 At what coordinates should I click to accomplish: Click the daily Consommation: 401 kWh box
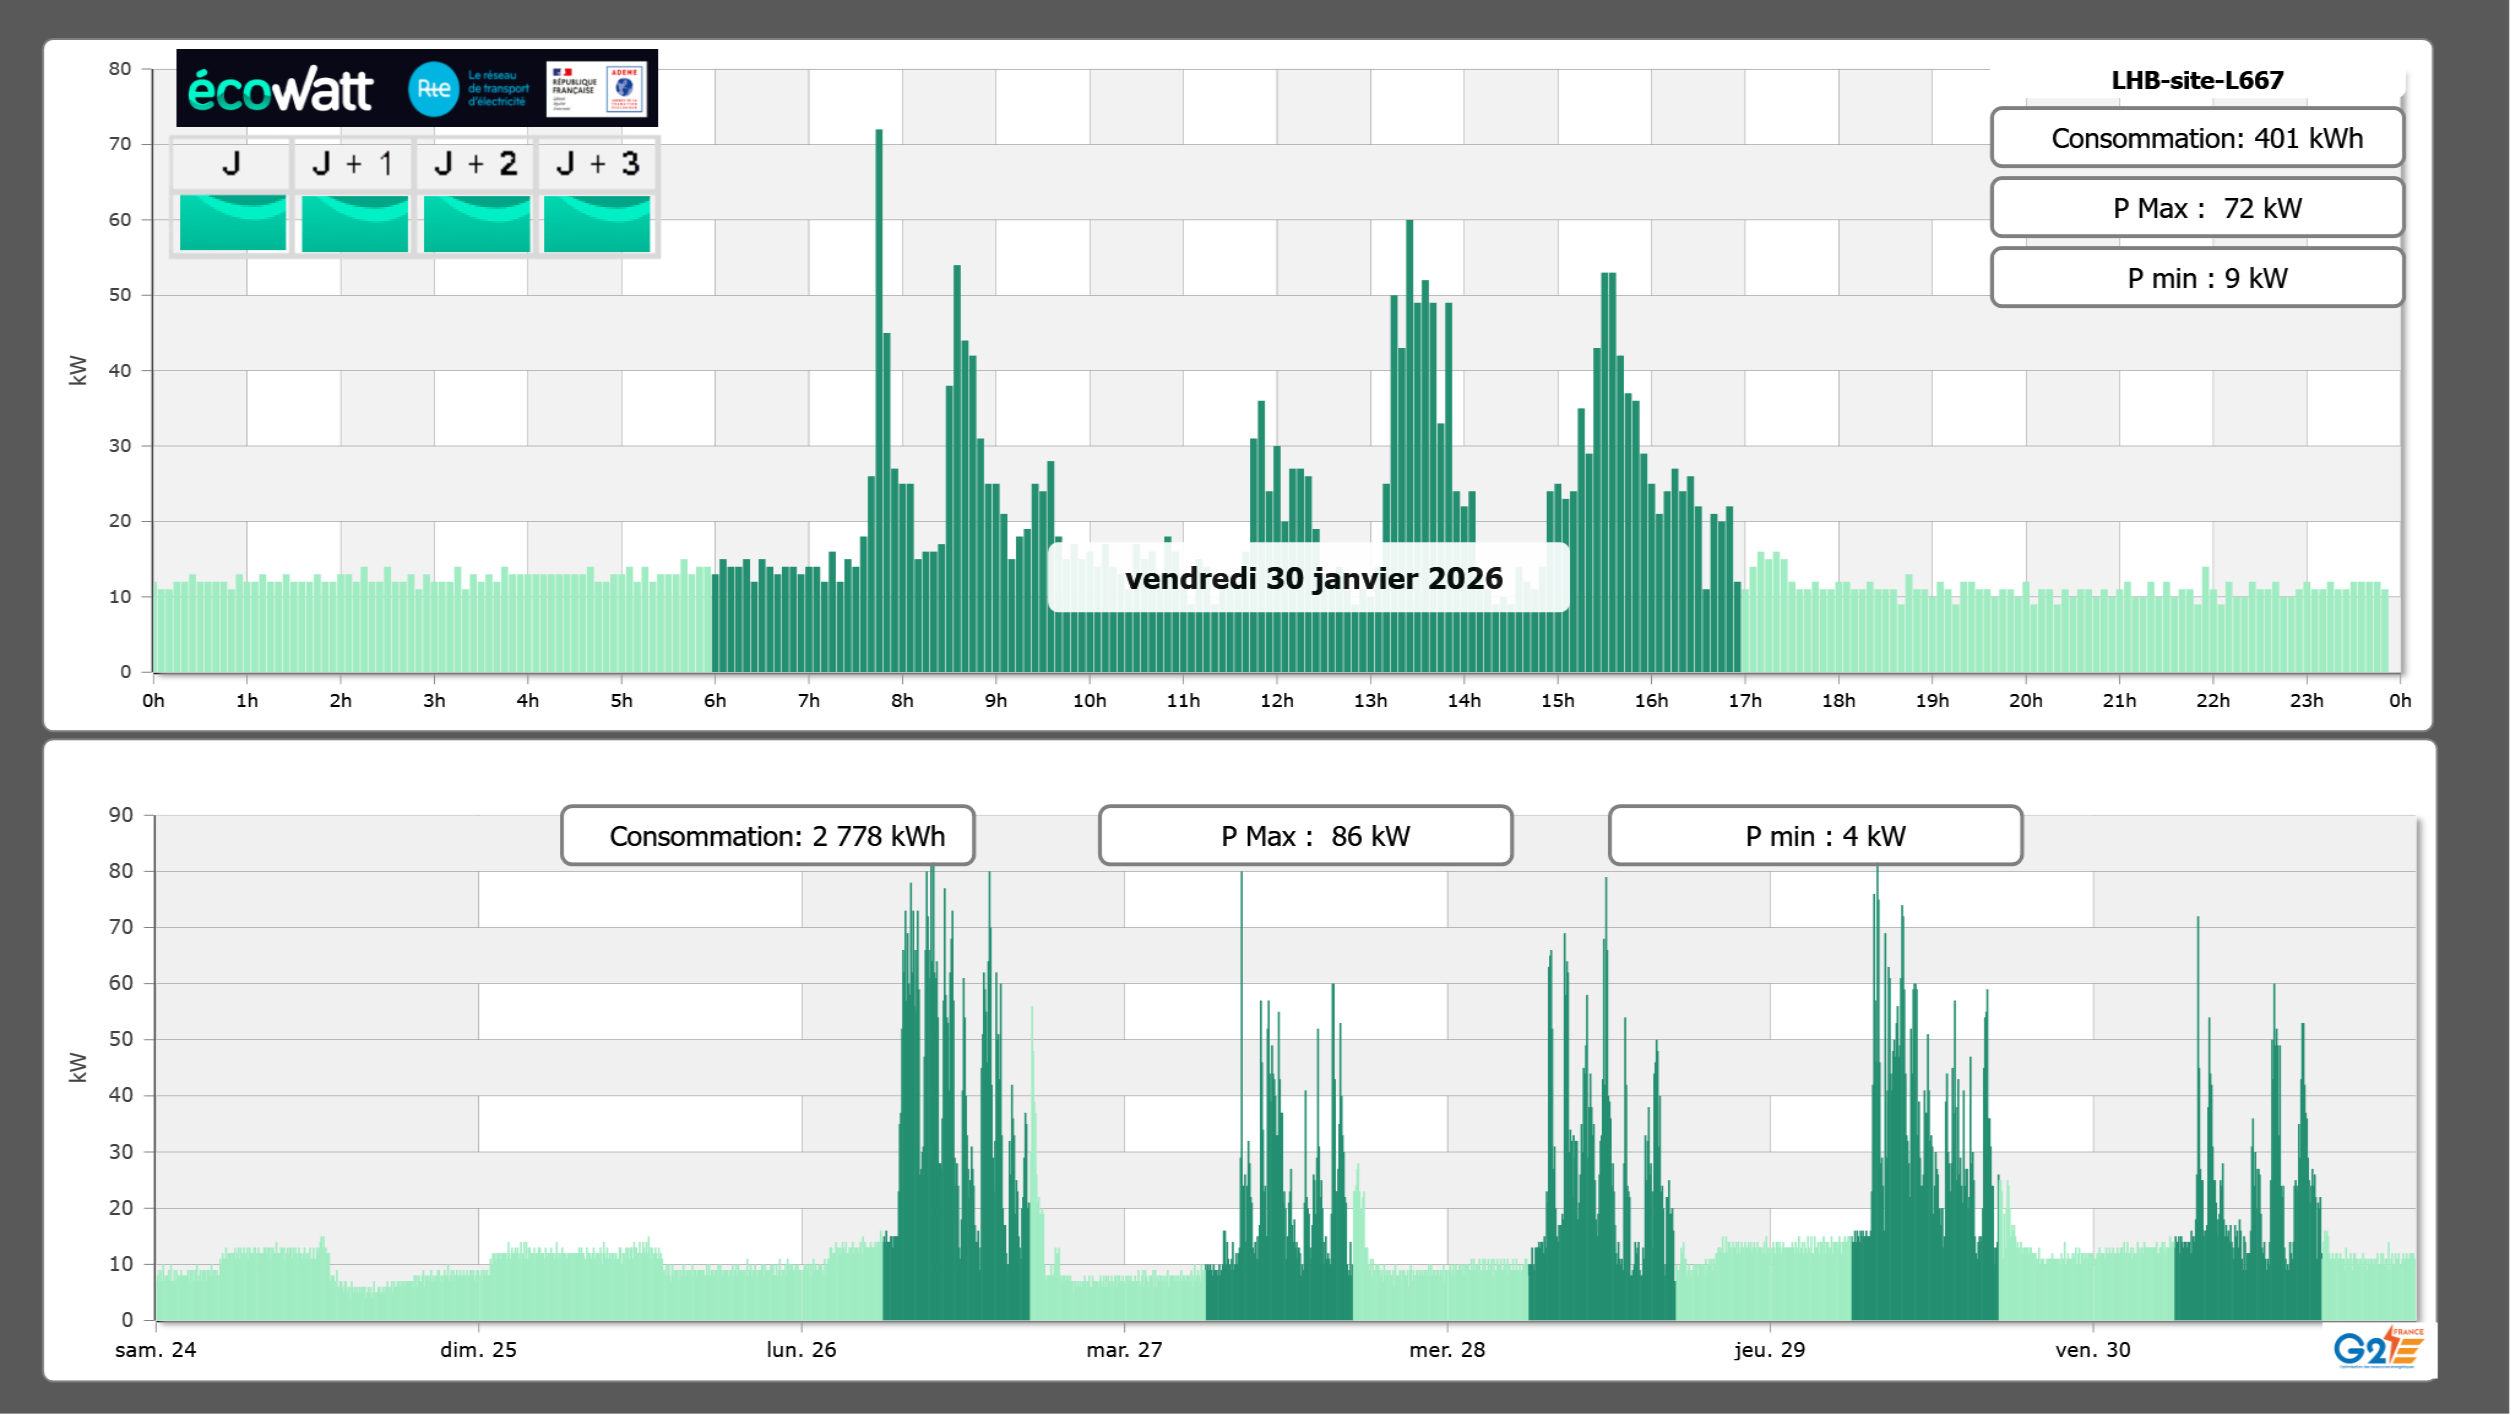point(2196,138)
